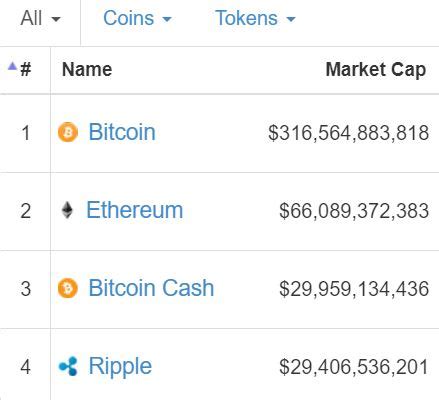The height and width of the screenshot is (400, 439).
Task: Click the sort arrow beside # column
Action: 12,66
